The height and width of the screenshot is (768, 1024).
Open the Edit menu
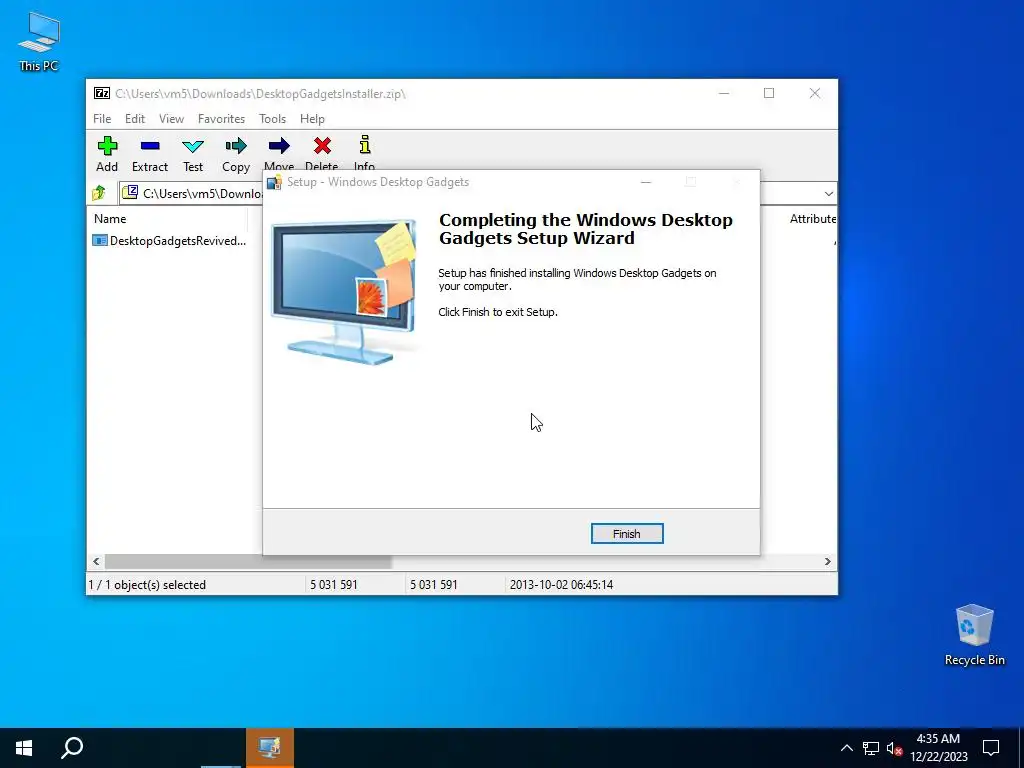point(135,119)
